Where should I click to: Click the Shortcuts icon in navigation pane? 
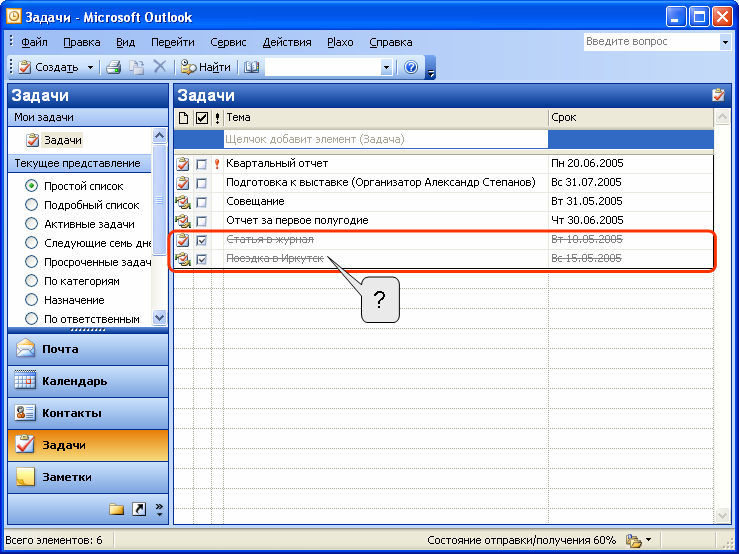(x=139, y=509)
